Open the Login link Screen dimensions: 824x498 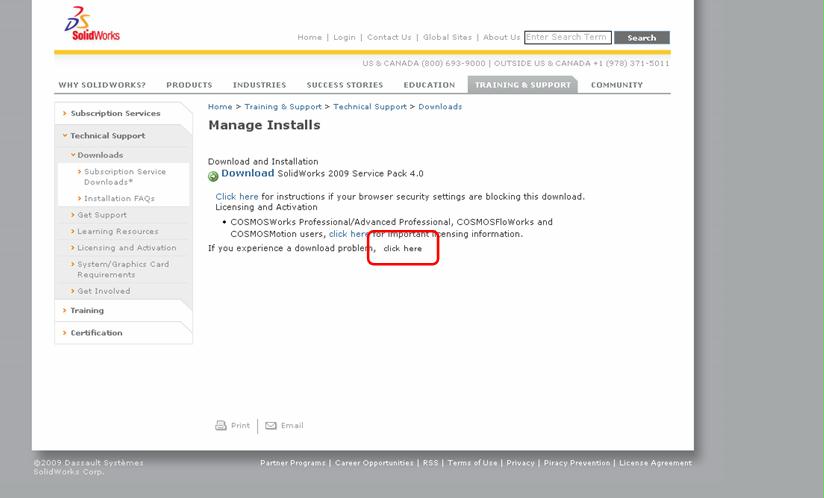pos(344,37)
